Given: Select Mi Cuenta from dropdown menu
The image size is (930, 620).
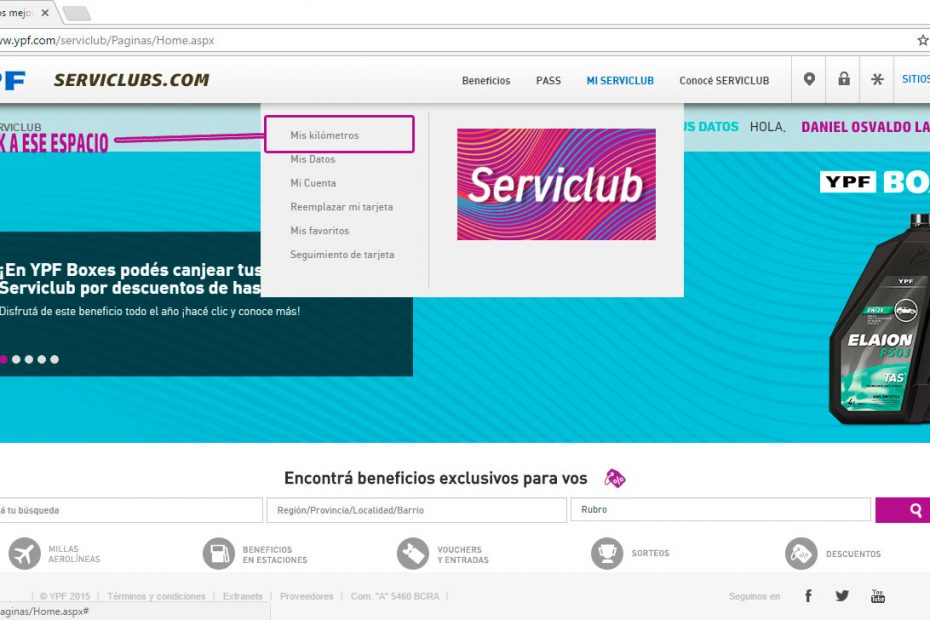Looking at the screenshot, I should pos(313,183).
